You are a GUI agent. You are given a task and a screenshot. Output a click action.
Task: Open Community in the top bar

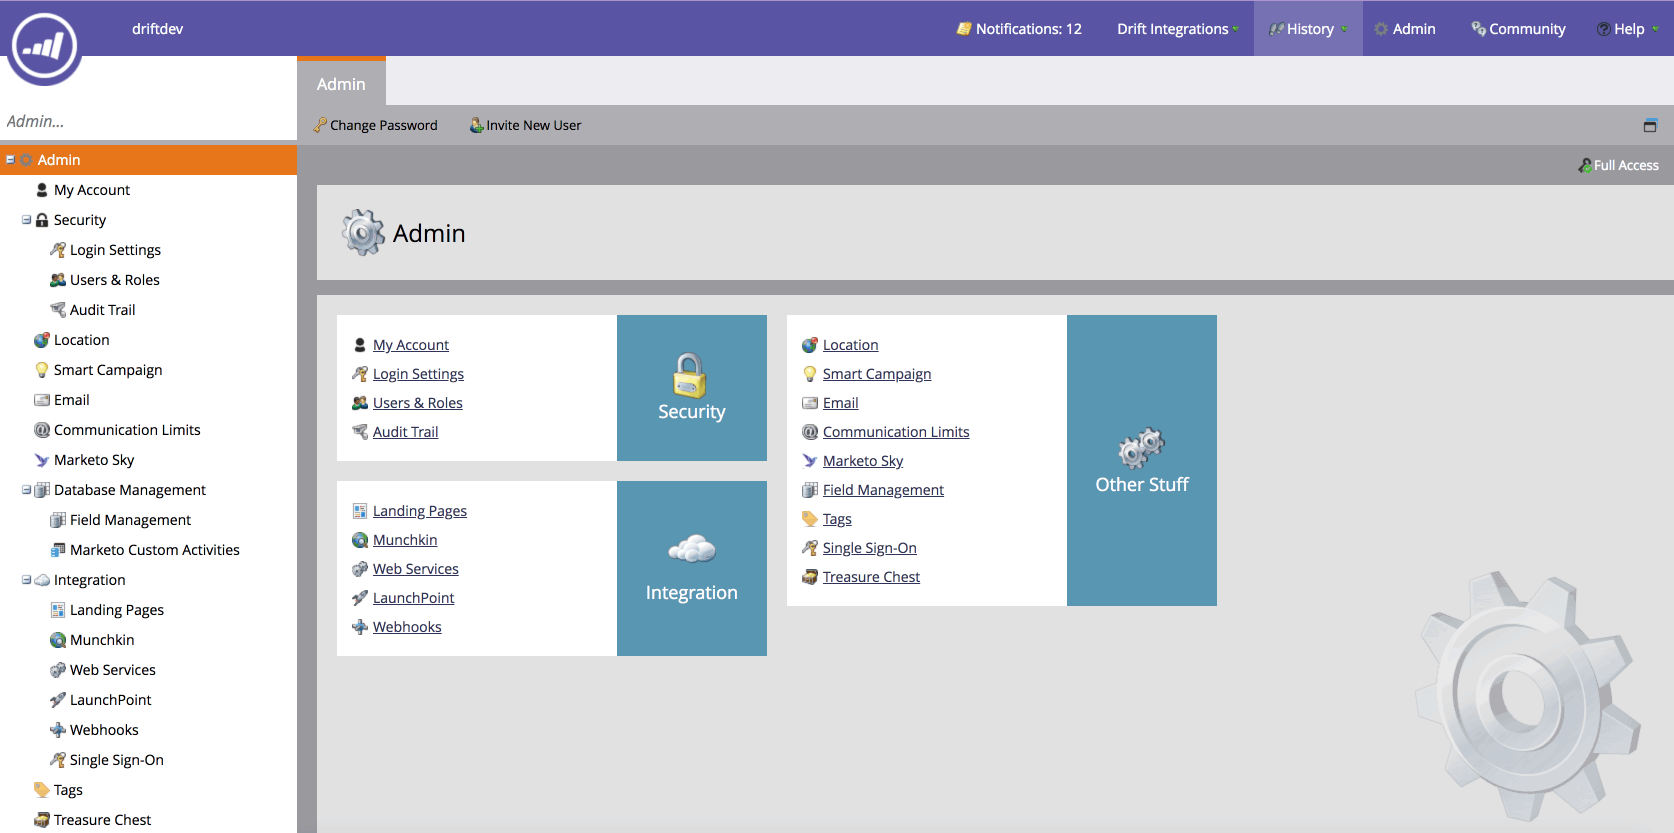click(1518, 29)
